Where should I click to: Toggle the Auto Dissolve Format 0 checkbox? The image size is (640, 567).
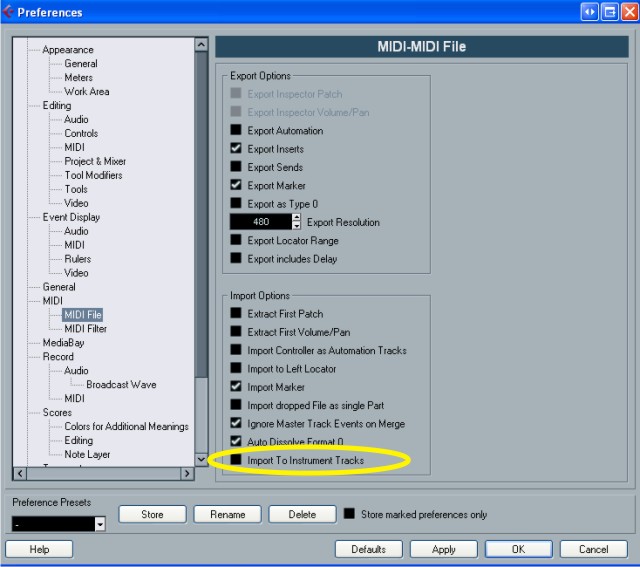237,441
